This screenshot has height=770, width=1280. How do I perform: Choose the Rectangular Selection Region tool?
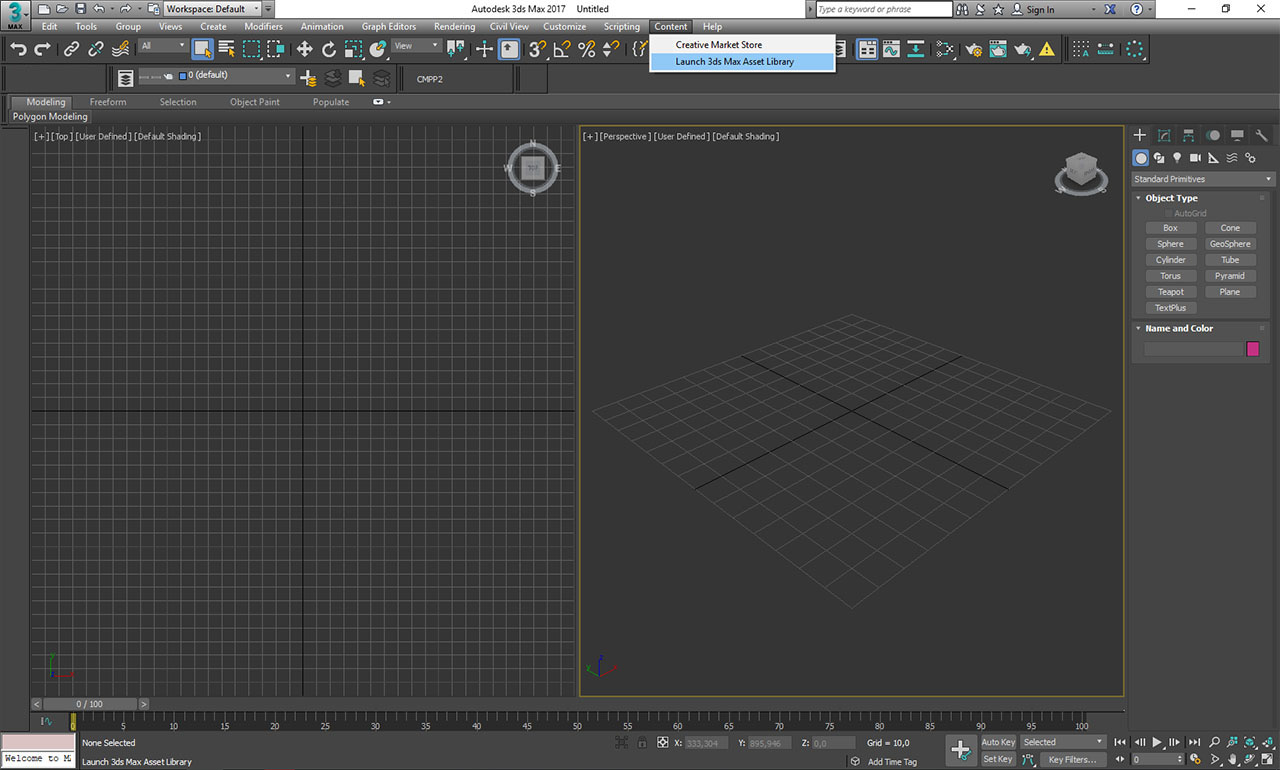coord(251,49)
